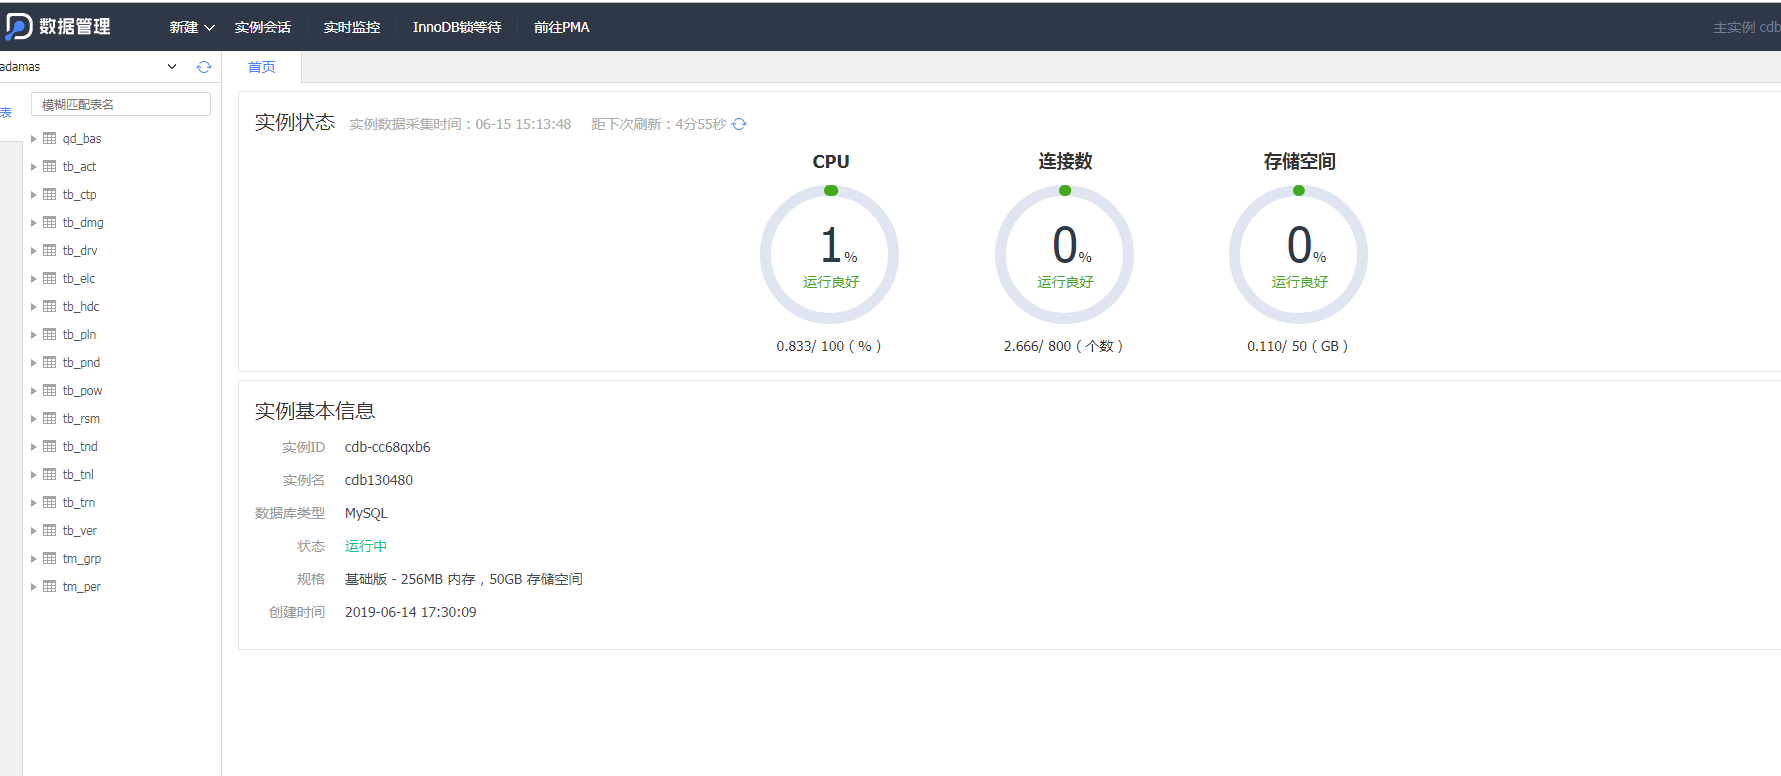Click table icon for tb_dmg

coord(50,222)
